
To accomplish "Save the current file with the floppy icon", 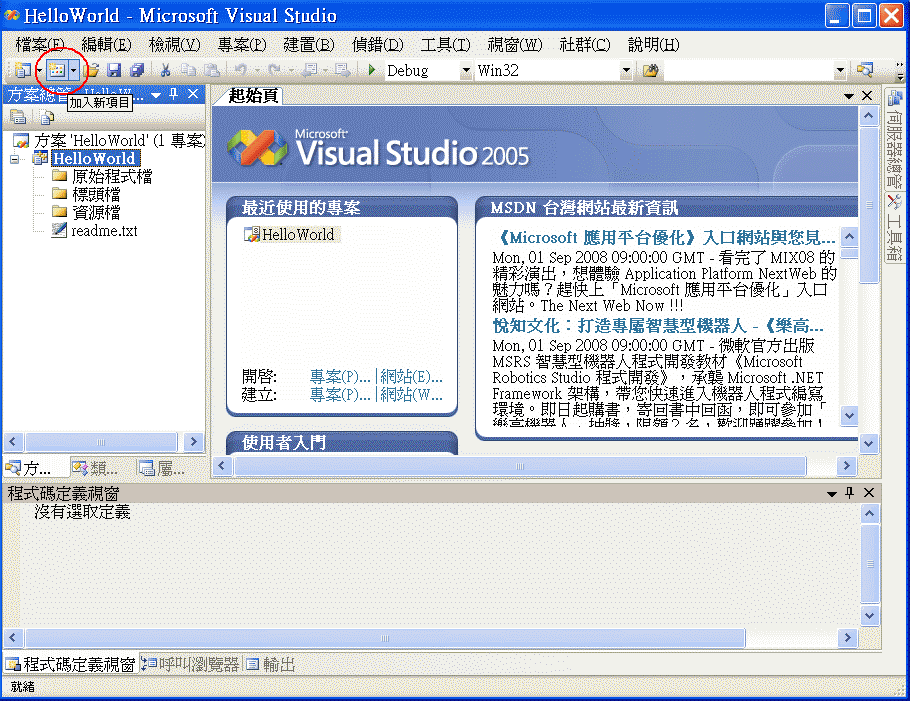I will tap(114, 70).
